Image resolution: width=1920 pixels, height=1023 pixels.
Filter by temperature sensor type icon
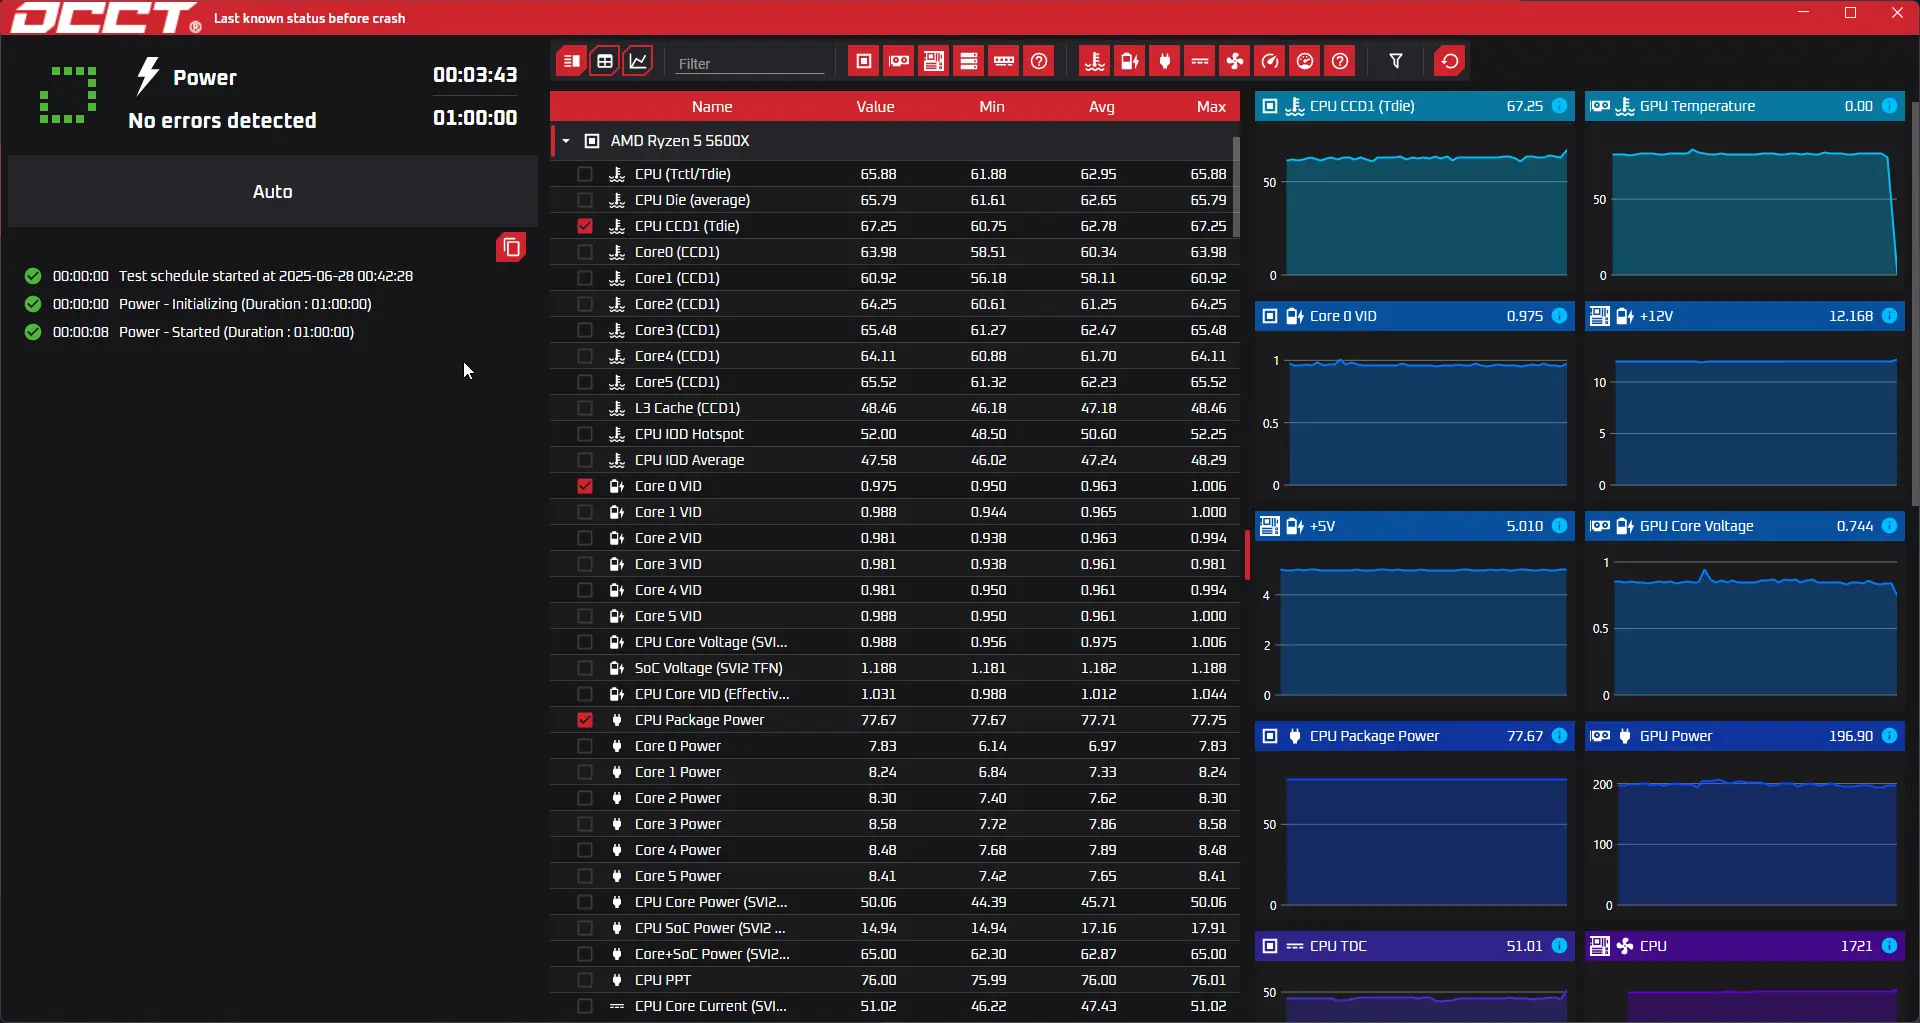1095,62
